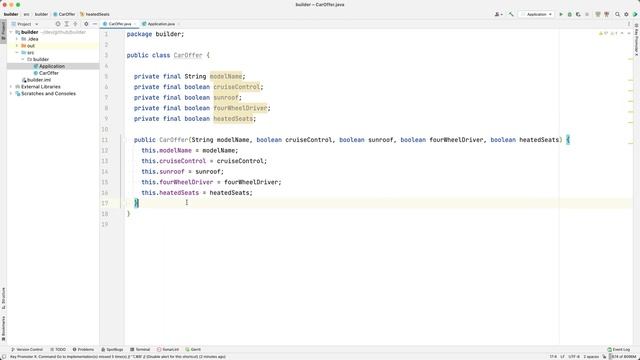This screenshot has width=640, height=360.
Task: Open the Event Log button
Action: click(x=619, y=350)
